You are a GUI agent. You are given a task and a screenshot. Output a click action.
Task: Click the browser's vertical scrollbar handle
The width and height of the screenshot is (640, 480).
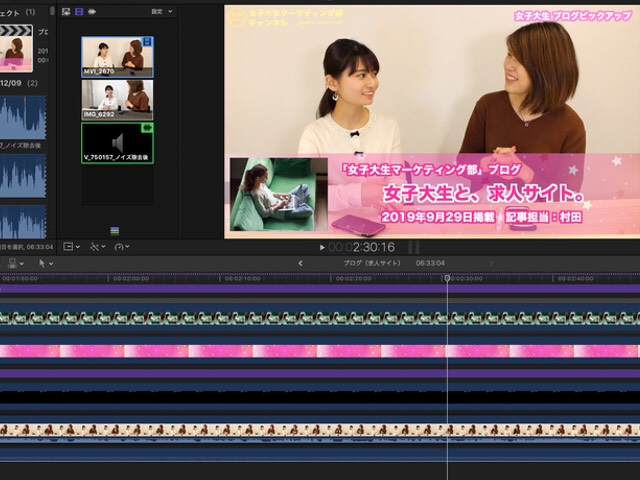52,11
